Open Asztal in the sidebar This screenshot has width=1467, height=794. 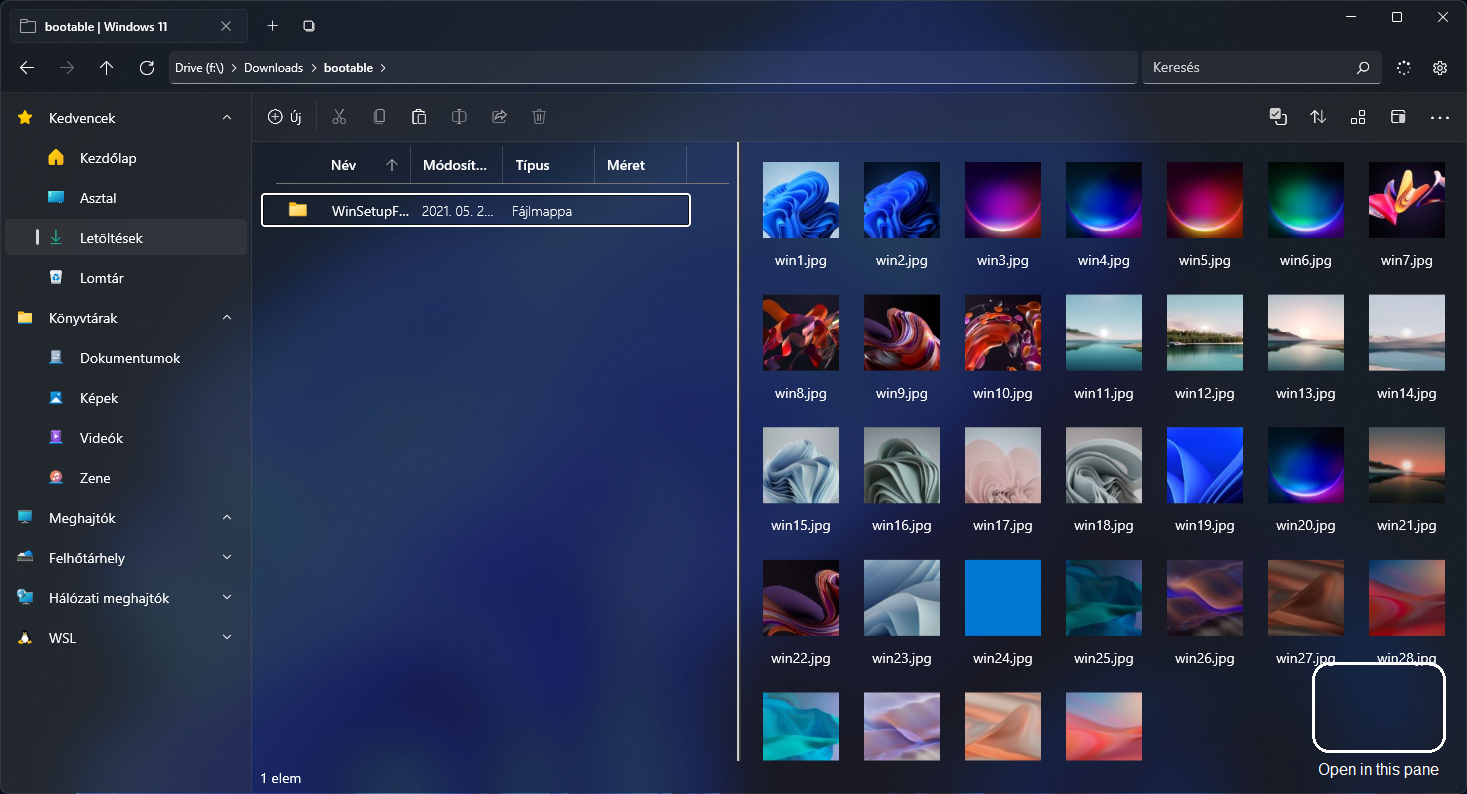[126, 198]
